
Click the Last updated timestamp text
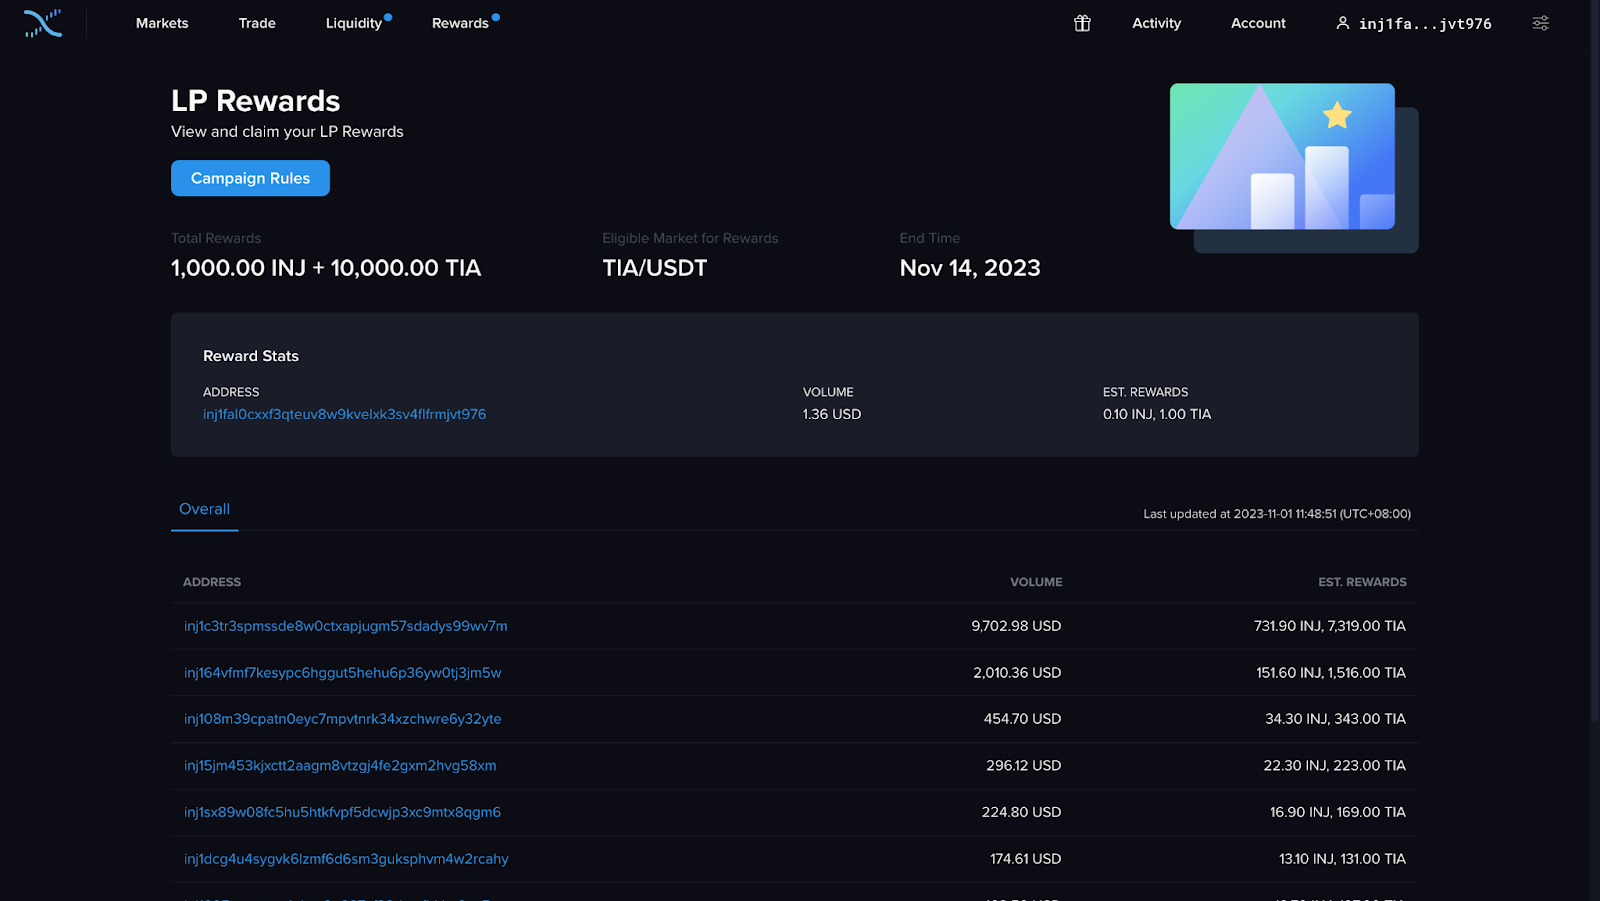[1277, 514]
